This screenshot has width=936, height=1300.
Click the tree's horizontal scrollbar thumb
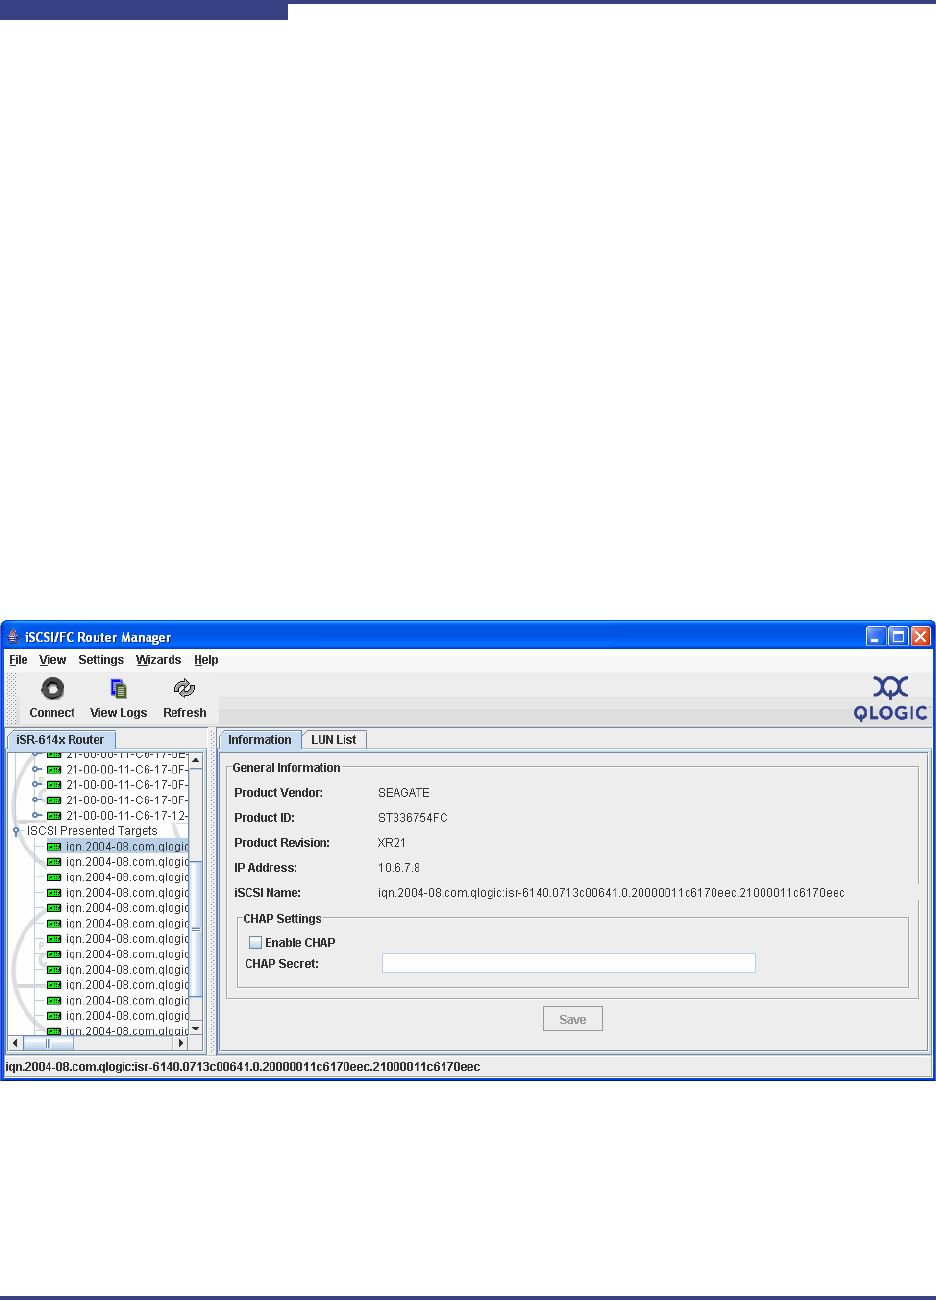48,1043
